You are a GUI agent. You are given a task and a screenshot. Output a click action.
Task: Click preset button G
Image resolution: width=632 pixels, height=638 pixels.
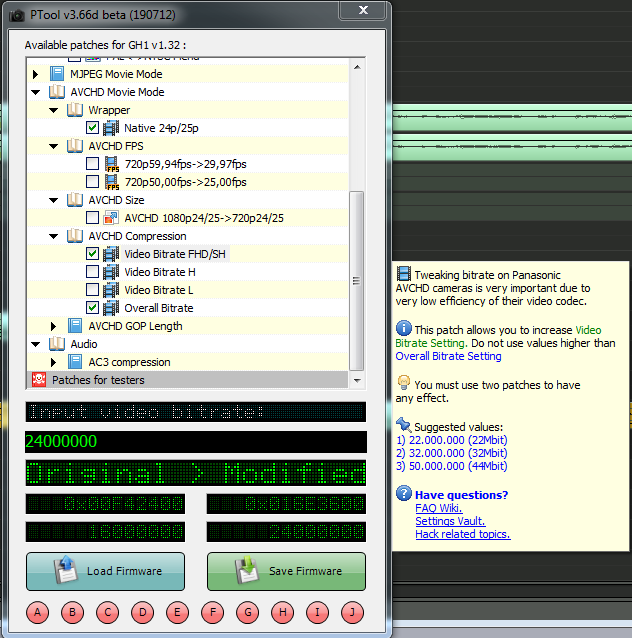pos(247,612)
